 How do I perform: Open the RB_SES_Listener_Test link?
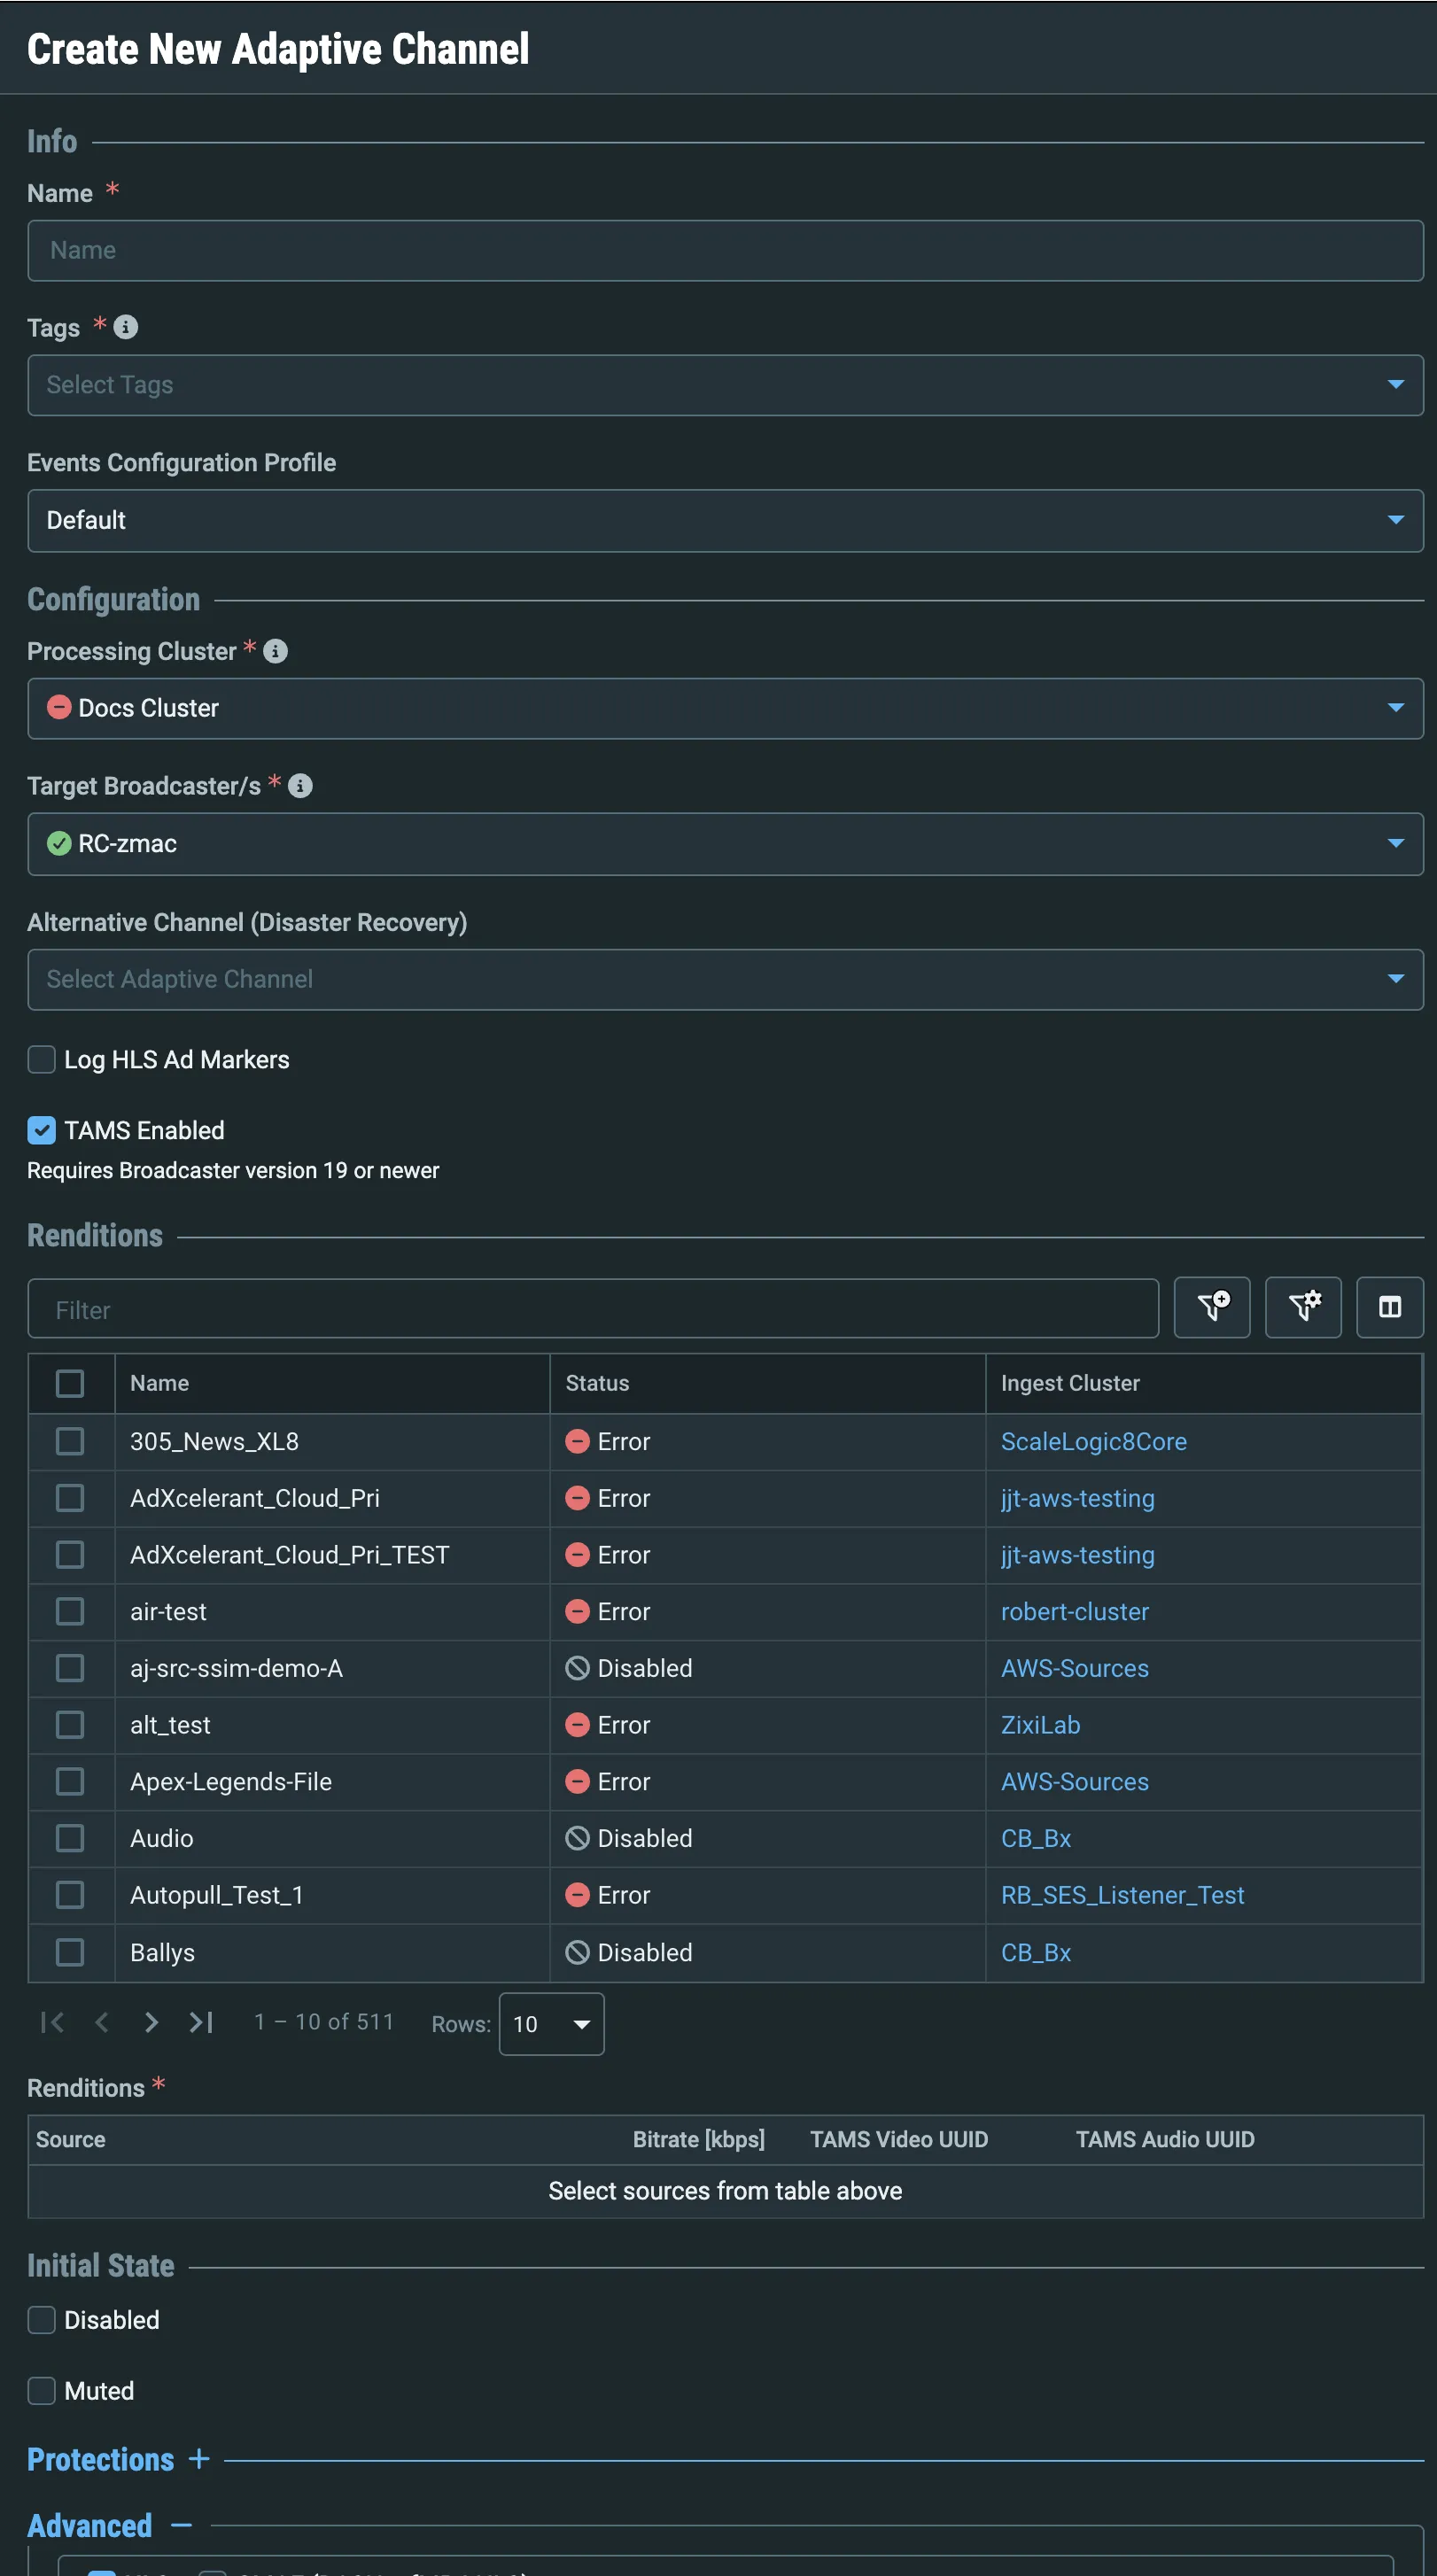click(x=1123, y=1895)
